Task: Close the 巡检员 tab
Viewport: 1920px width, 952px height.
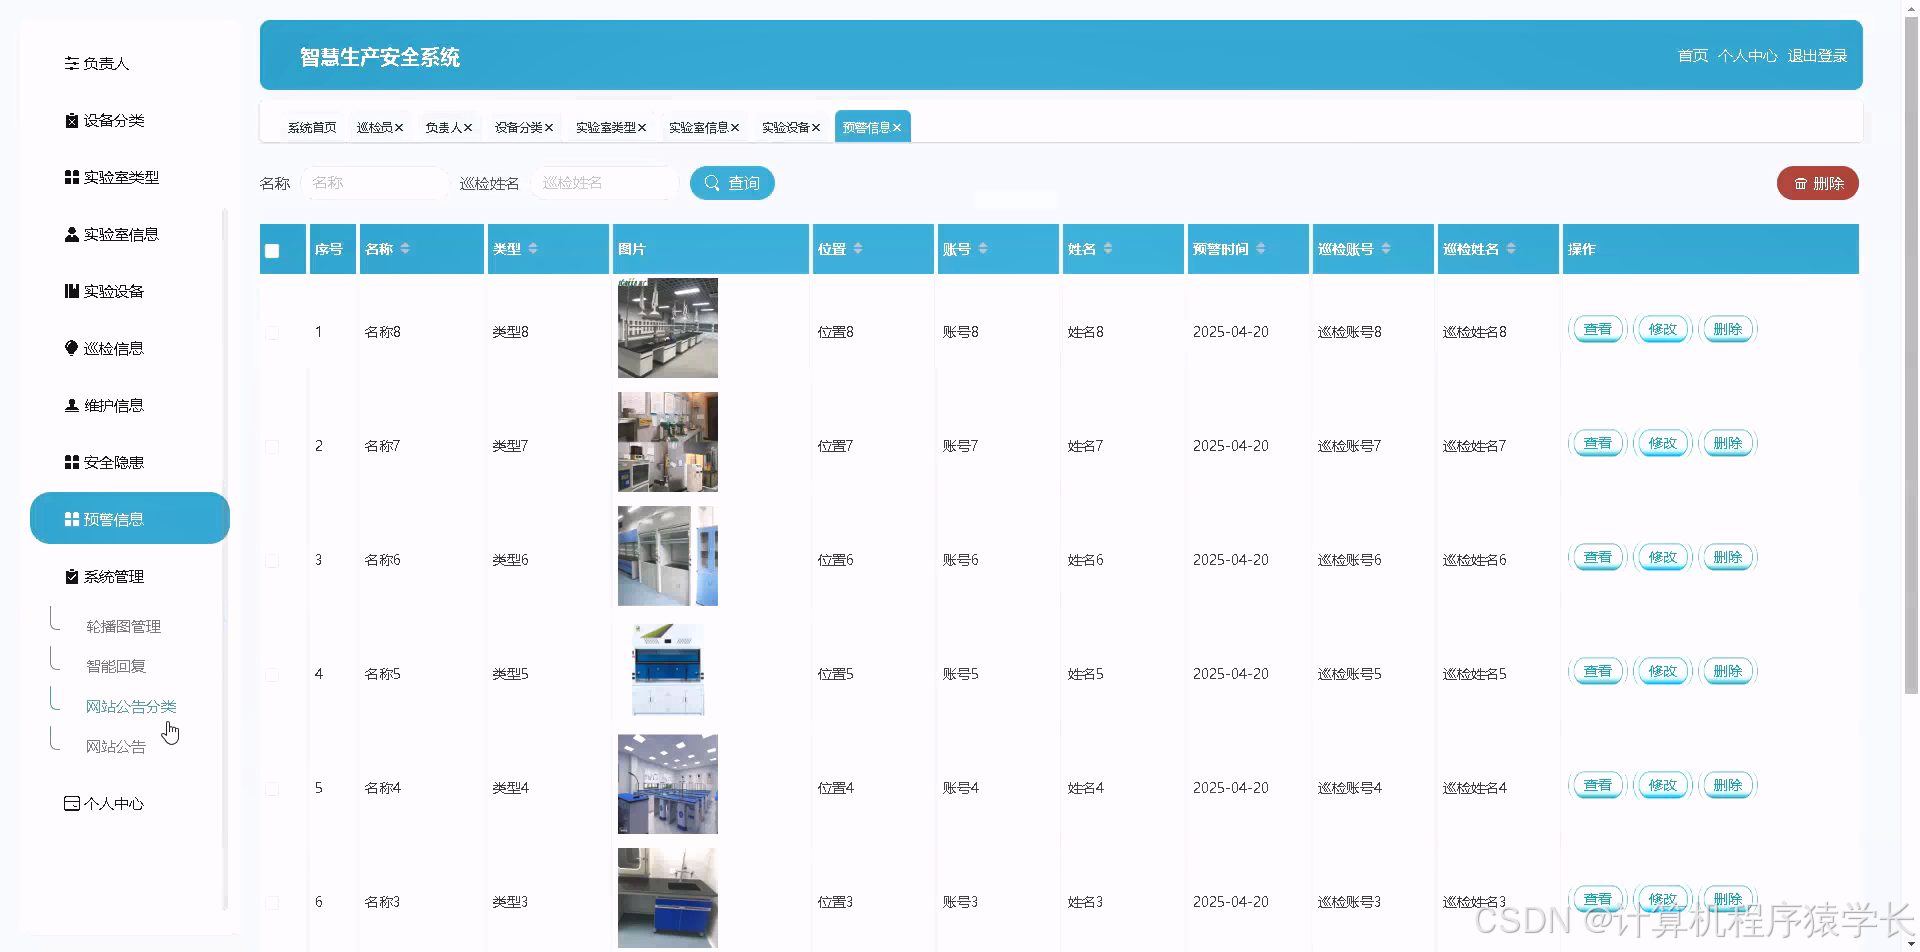Action: point(399,128)
